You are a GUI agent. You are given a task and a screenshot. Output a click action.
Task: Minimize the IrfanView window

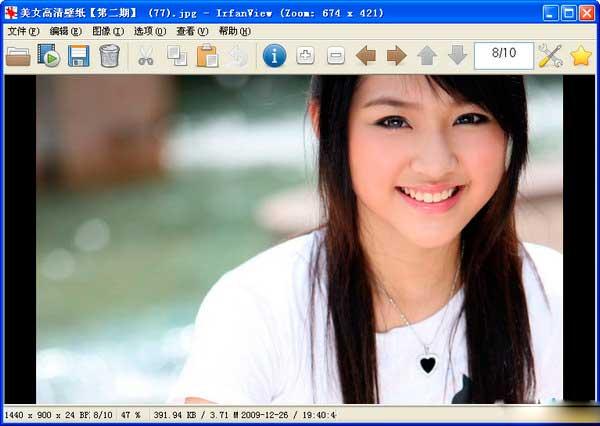point(550,13)
